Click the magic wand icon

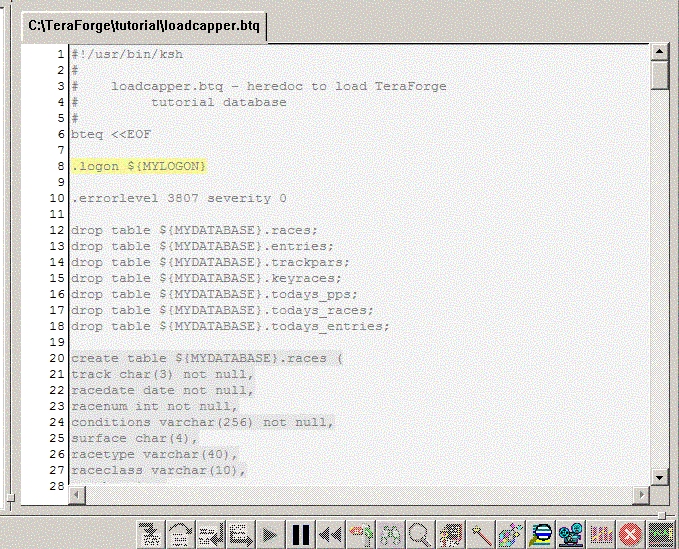[481, 535]
